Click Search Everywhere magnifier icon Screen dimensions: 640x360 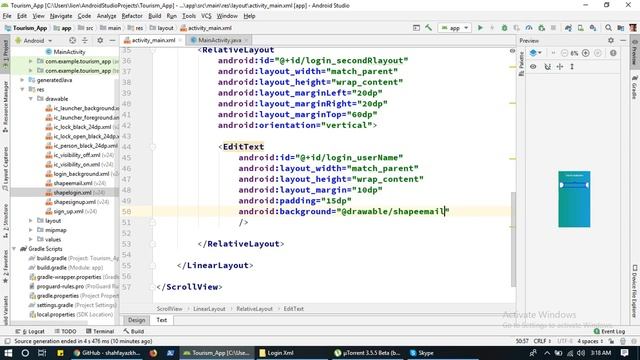(x=609, y=28)
